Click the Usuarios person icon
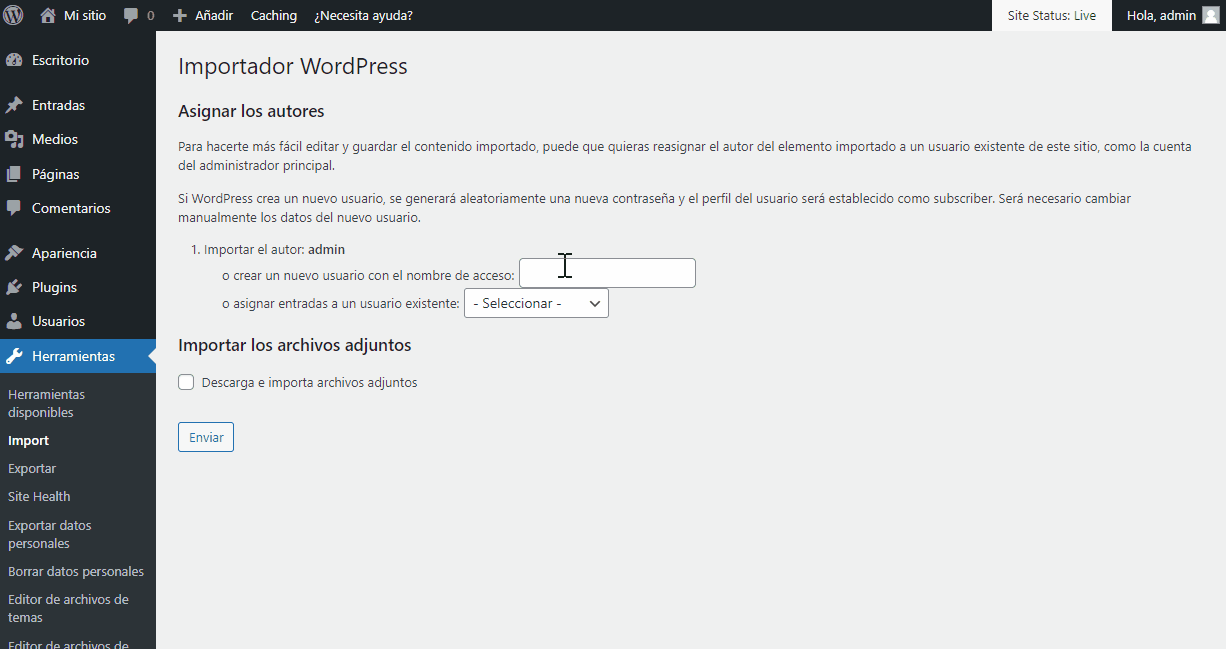This screenshot has width=1226, height=649. coord(14,321)
